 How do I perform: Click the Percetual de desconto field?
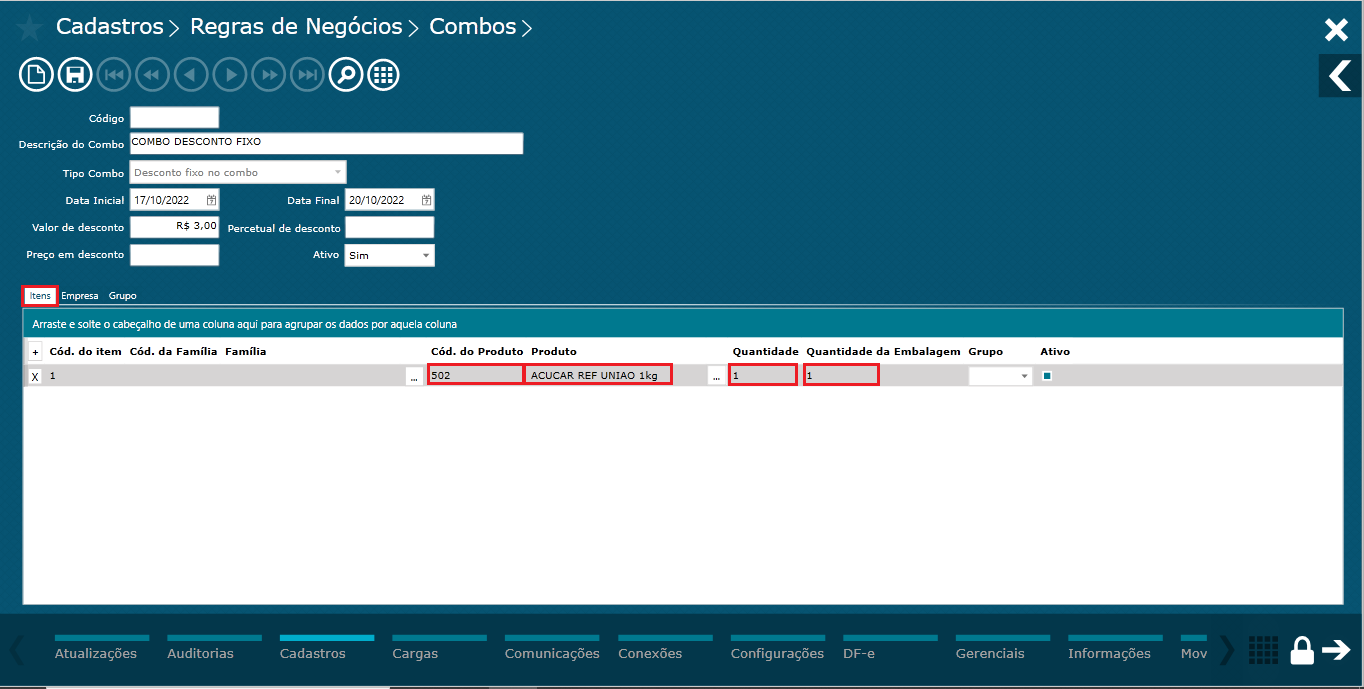click(390, 227)
